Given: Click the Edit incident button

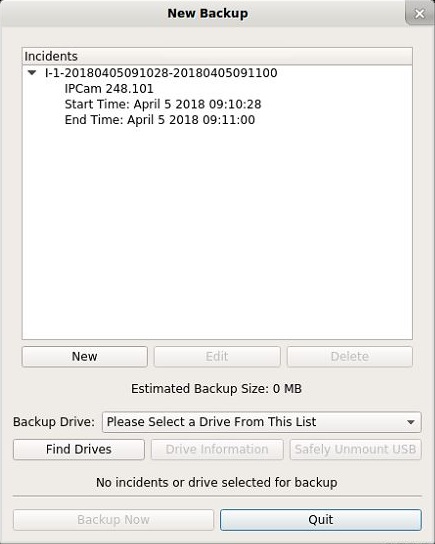Looking at the screenshot, I should 217,356.
